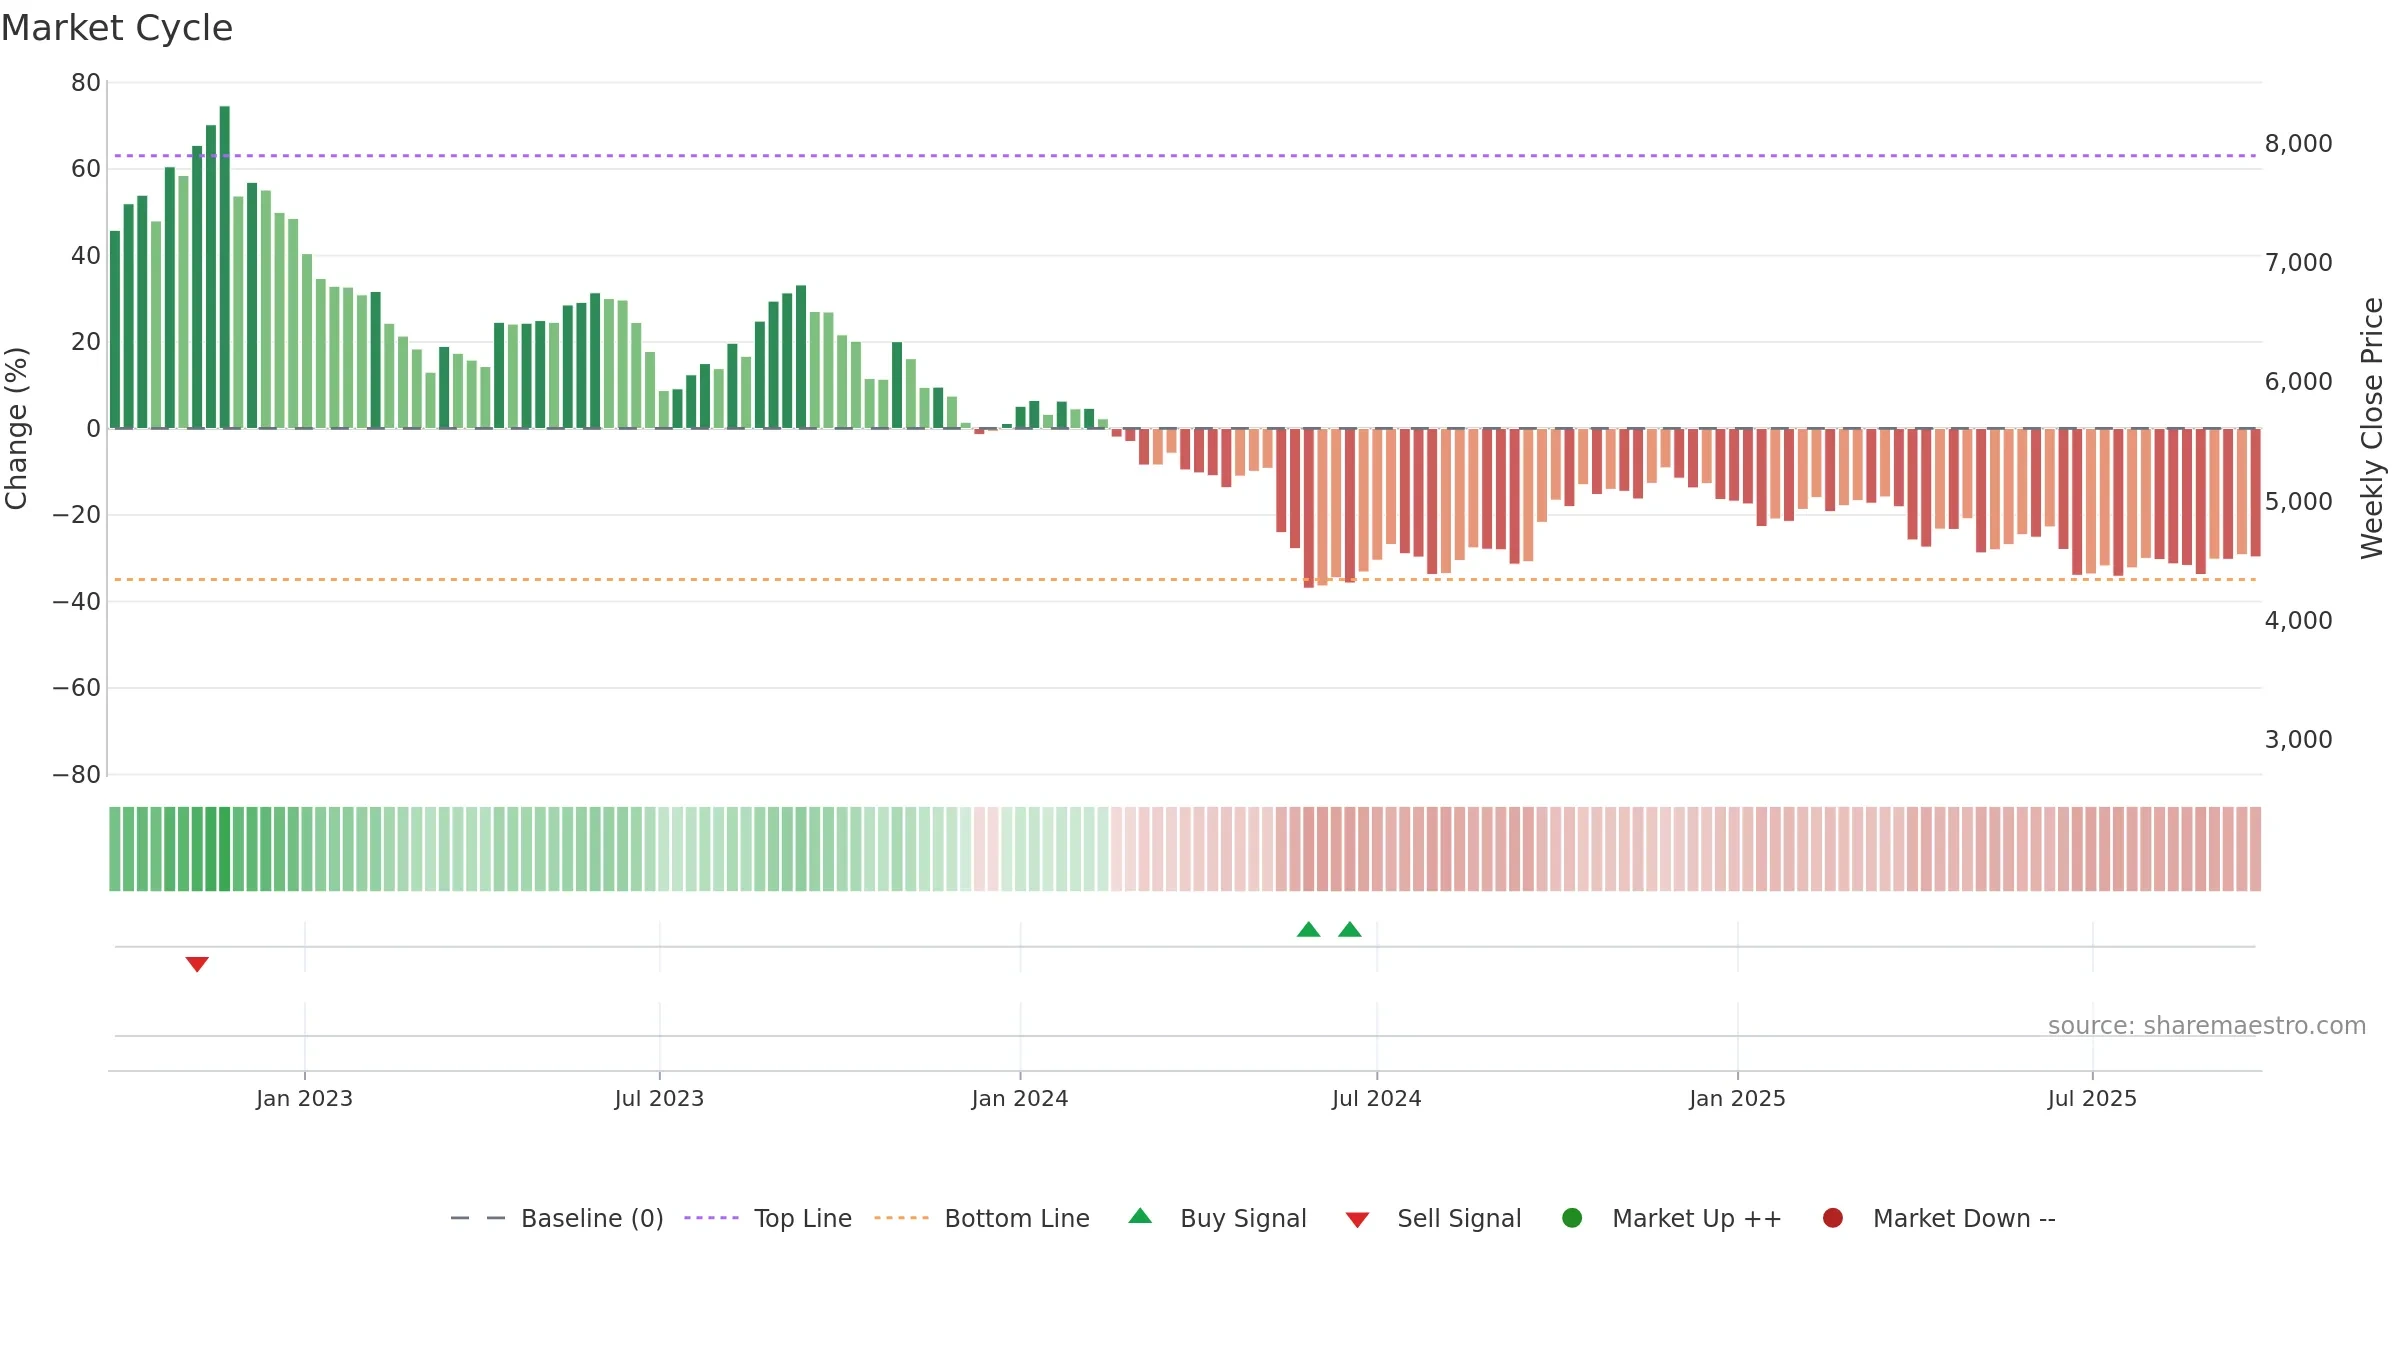Click the source: sharemaestro.com text

point(2207,1026)
